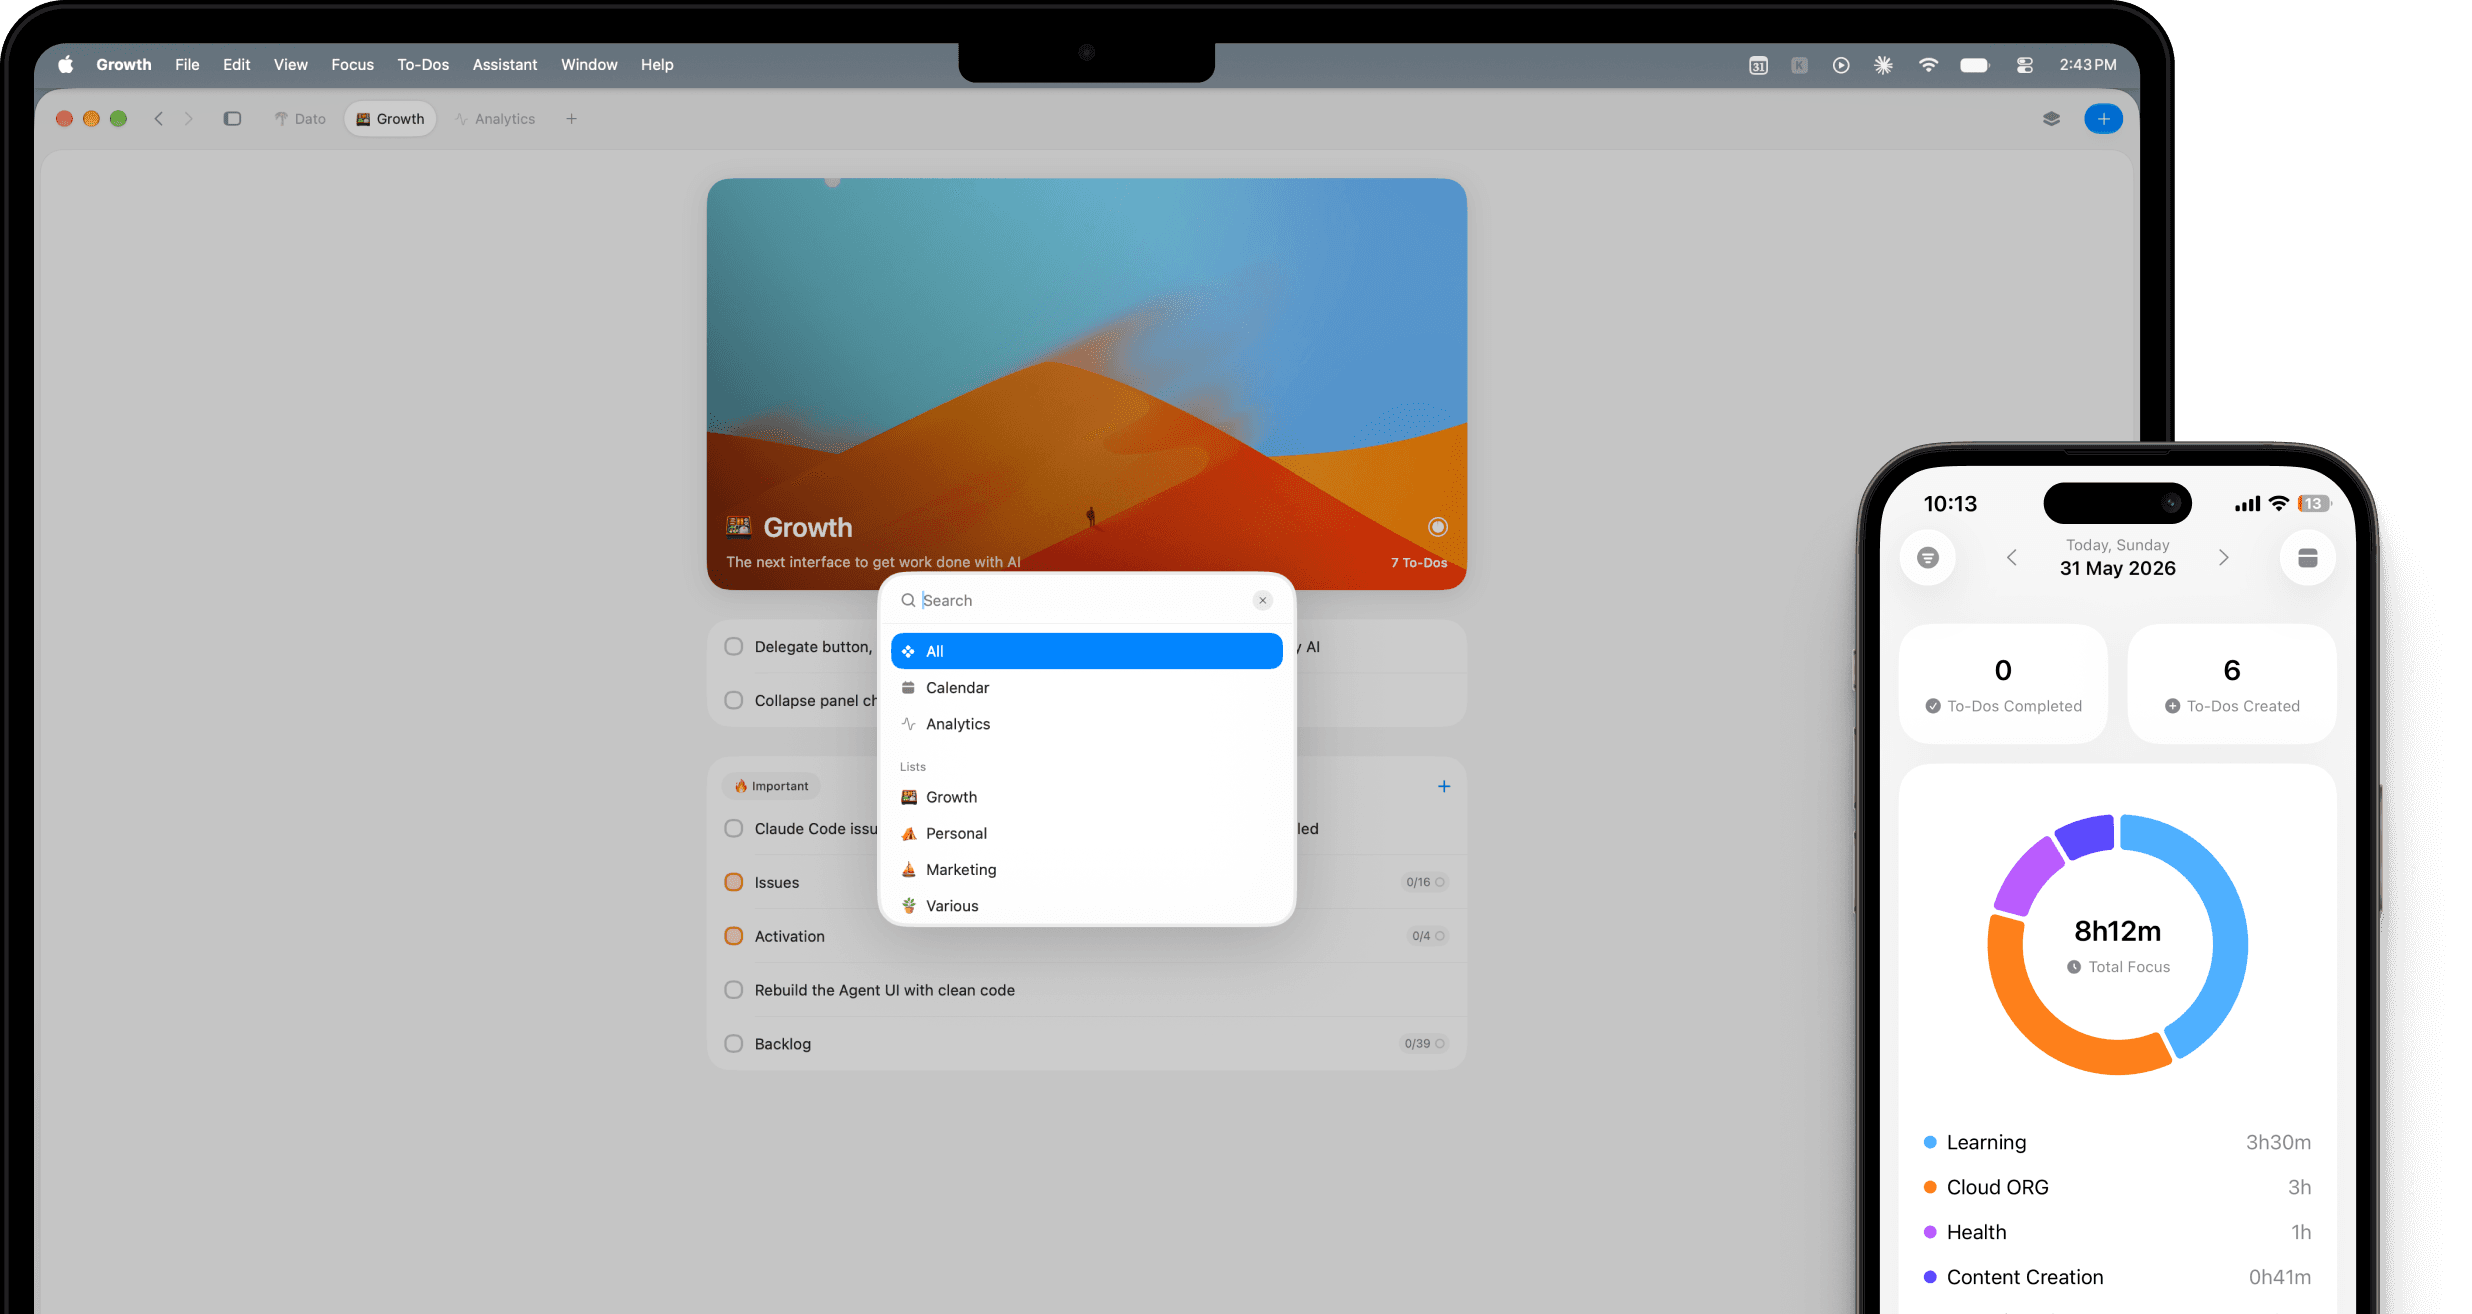Go forward with the right chevron
The width and height of the screenshot is (2472, 1314).
(188, 118)
